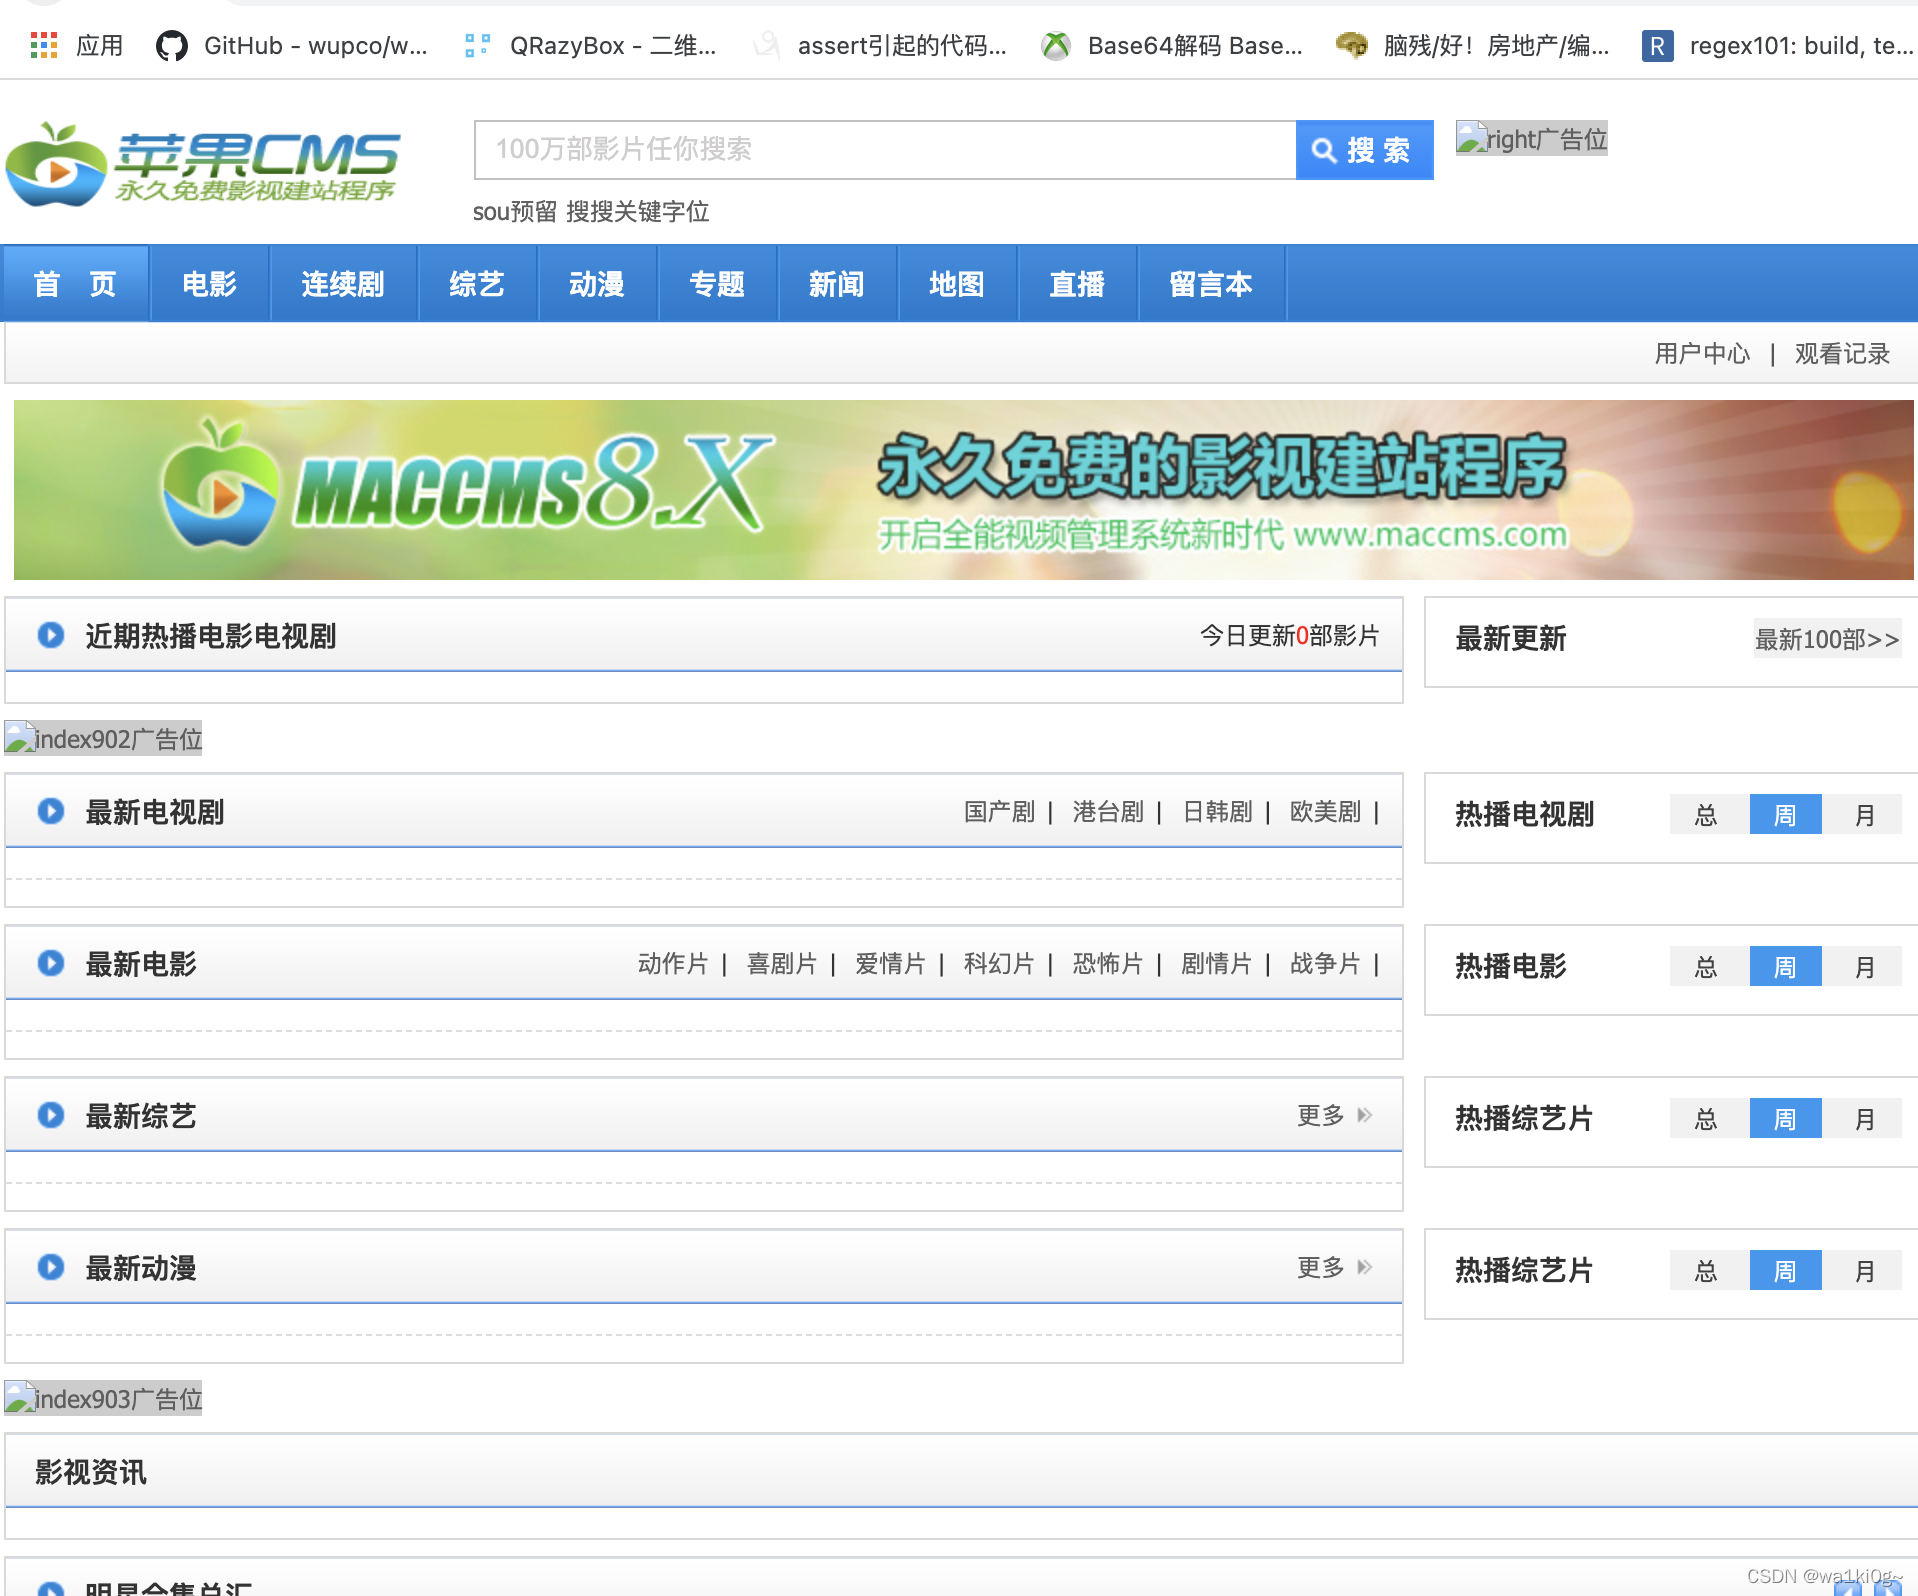Viewport: 1918px width, 1596px height.
Task: Click the 搜索 search button
Action: 1364,150
